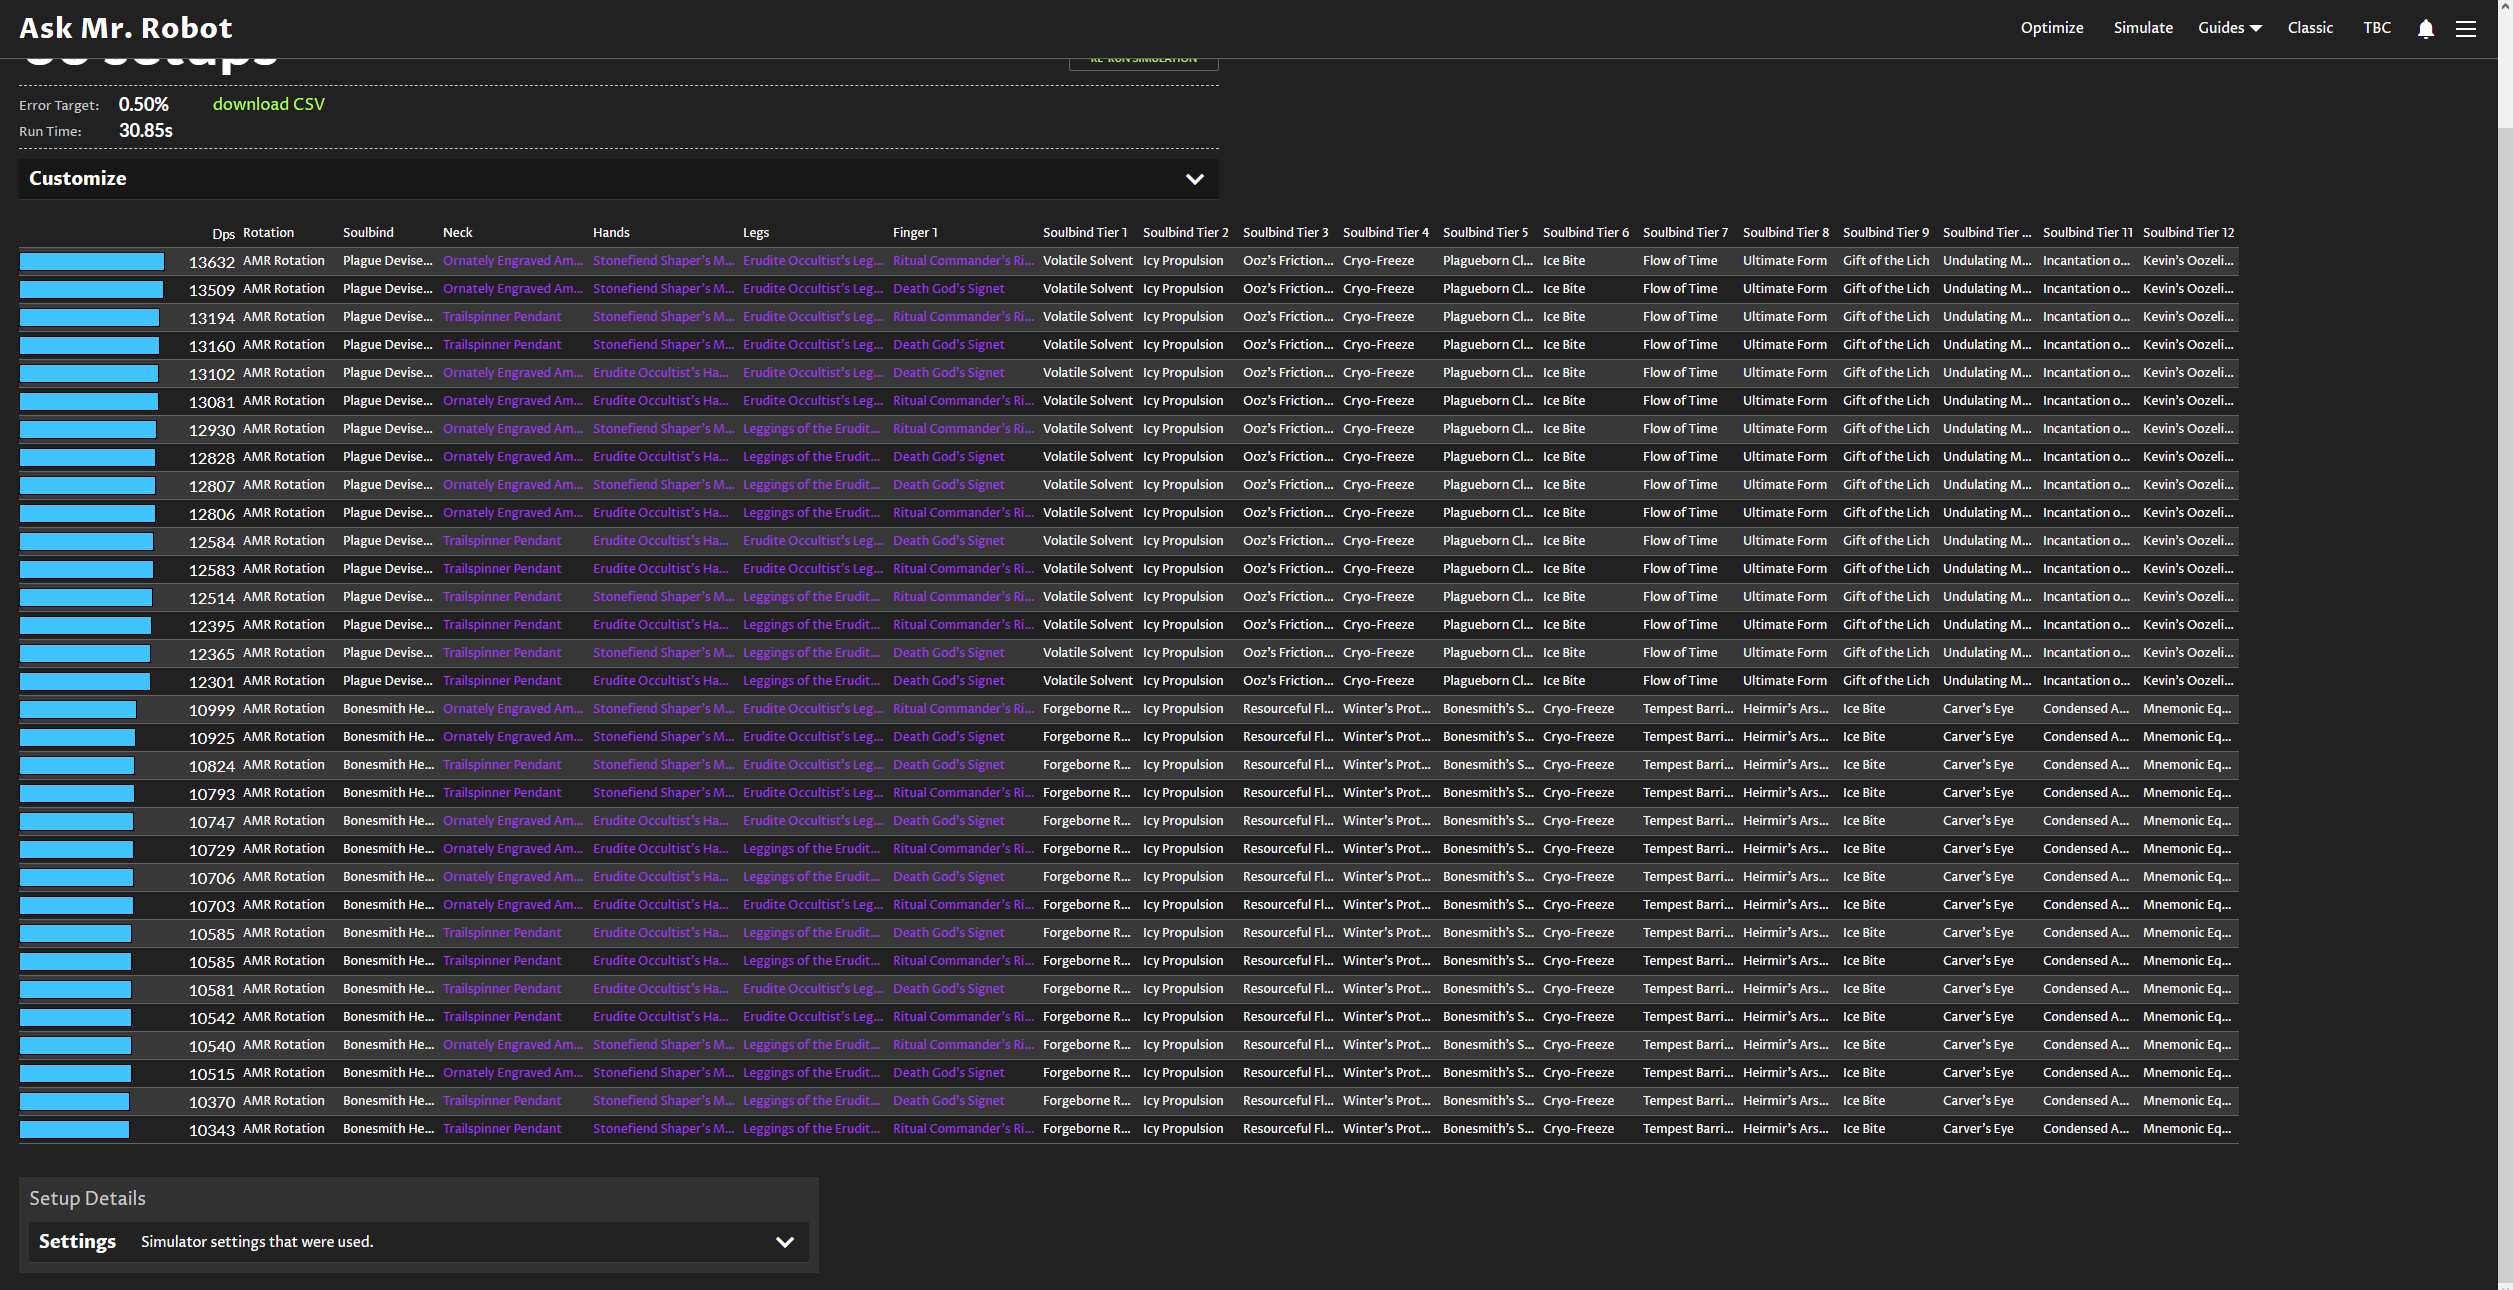The width and height of the screenshot is (2513, 1290).
Task: Click the Ask Mr. Robot logo icon
Action: click(123, 25)
